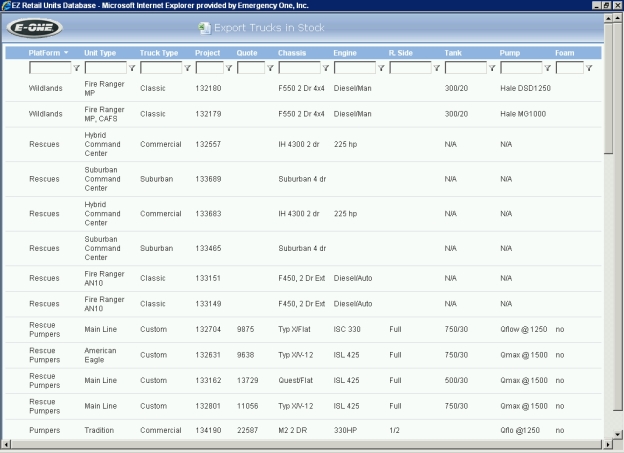Sort by Pump column header
Viewport: 624px width, 453px height.
[x=510, y=53]
